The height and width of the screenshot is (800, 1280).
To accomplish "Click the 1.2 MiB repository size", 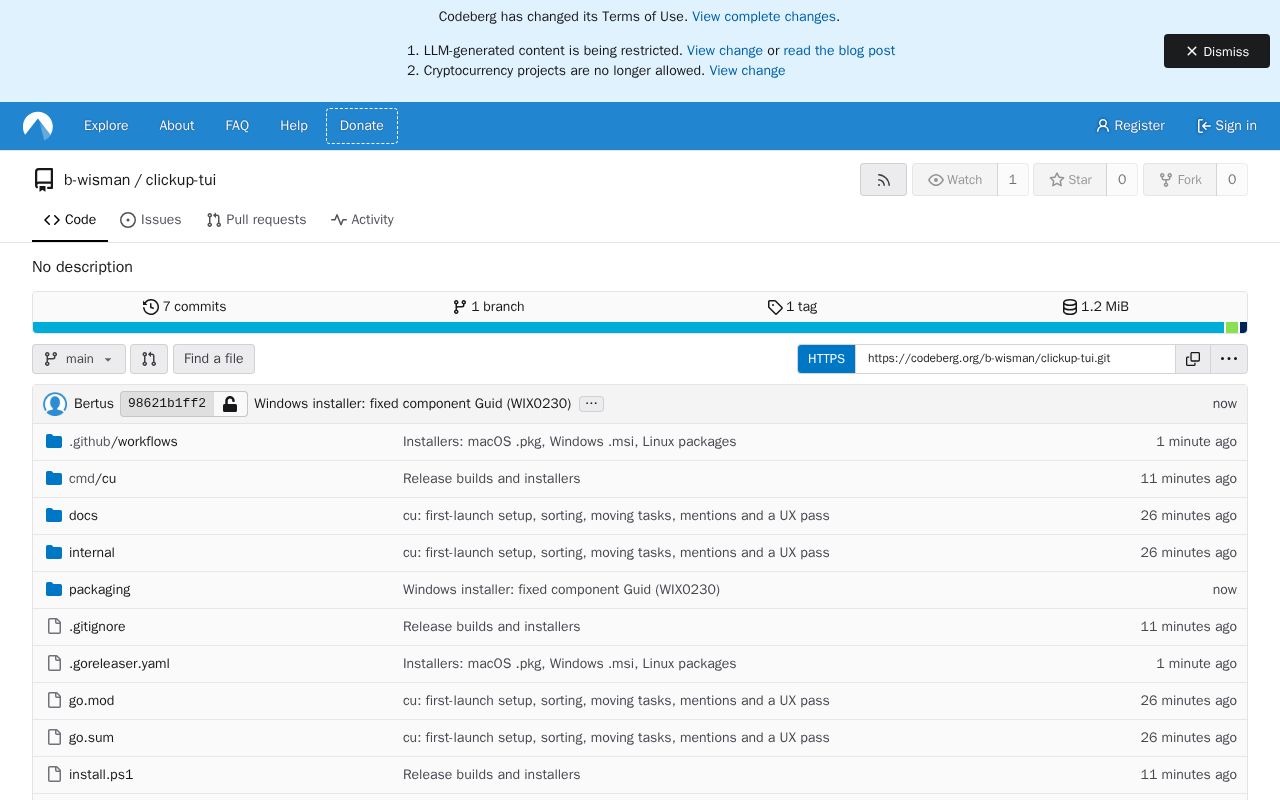I will point(1095,307).
